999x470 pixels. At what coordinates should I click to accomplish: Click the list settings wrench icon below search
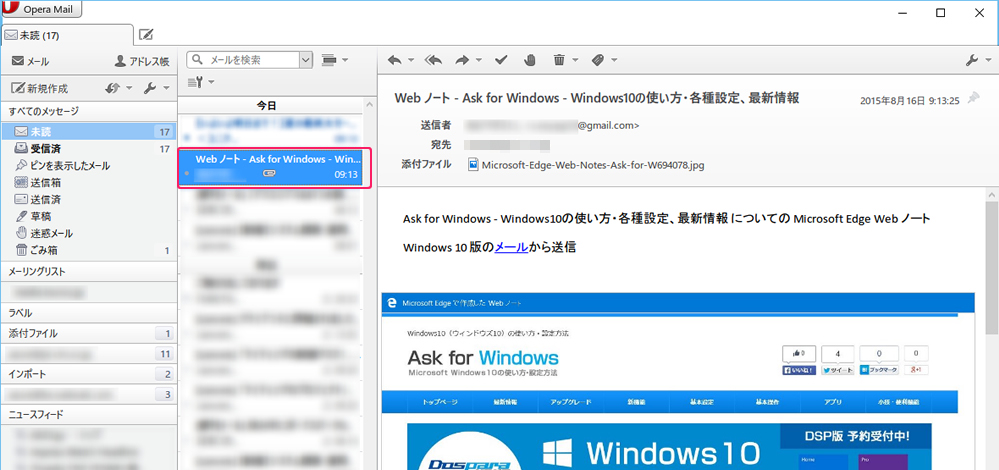(x=196, y=82)
